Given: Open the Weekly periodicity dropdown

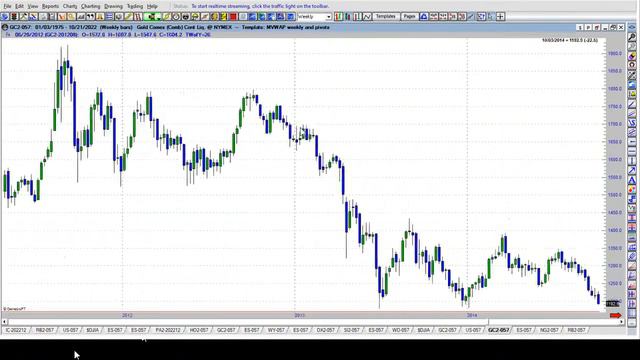Looking at the screenshot, I should coord(314,17).
